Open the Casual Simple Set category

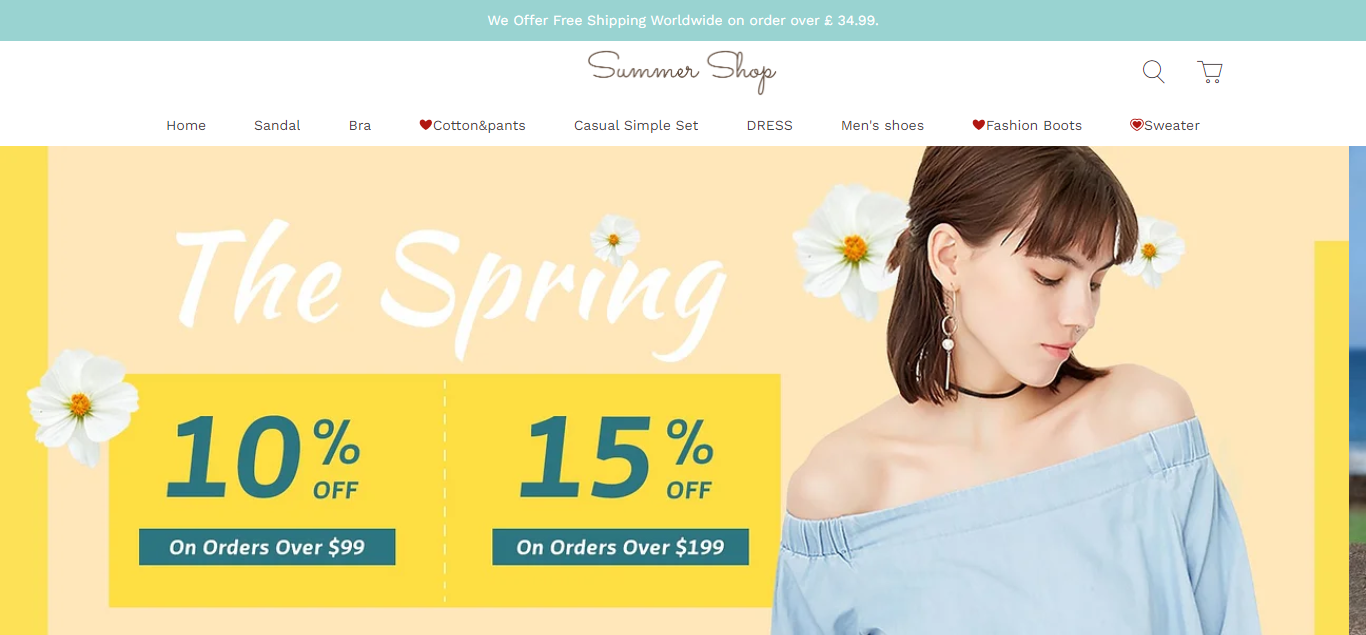[636, 125]
